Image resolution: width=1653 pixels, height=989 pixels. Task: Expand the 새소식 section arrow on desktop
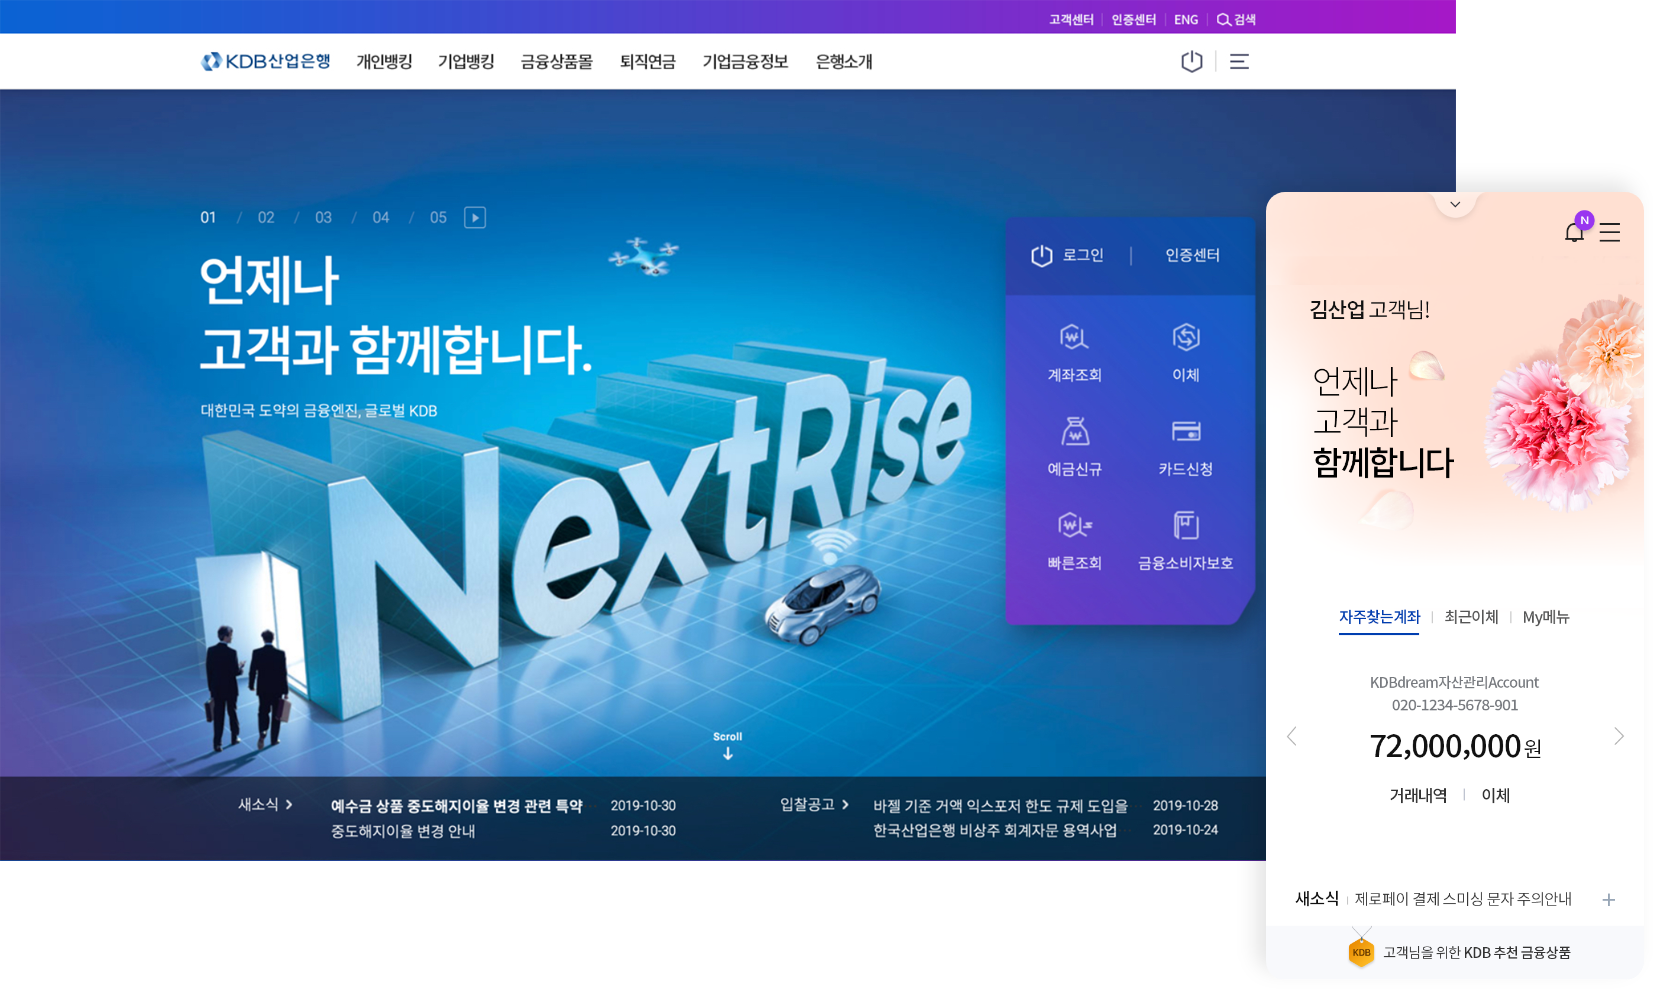(289, 804)
